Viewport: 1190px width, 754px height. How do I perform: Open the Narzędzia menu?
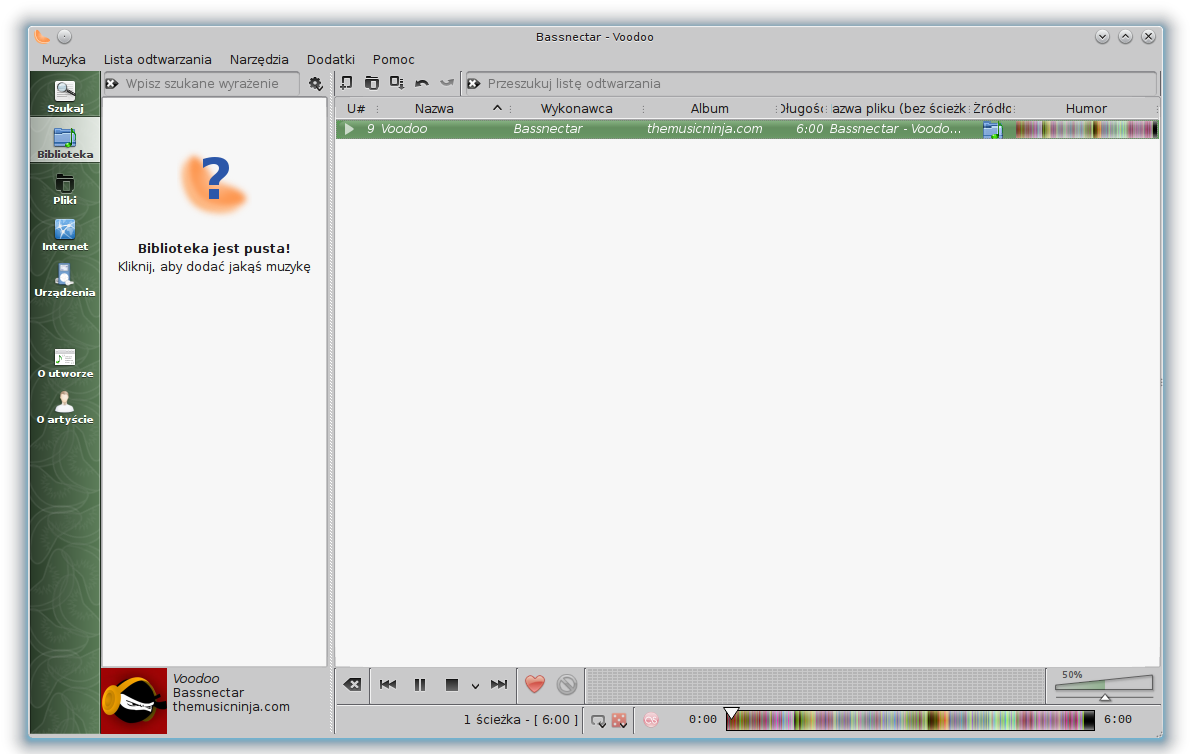(259, 59)
